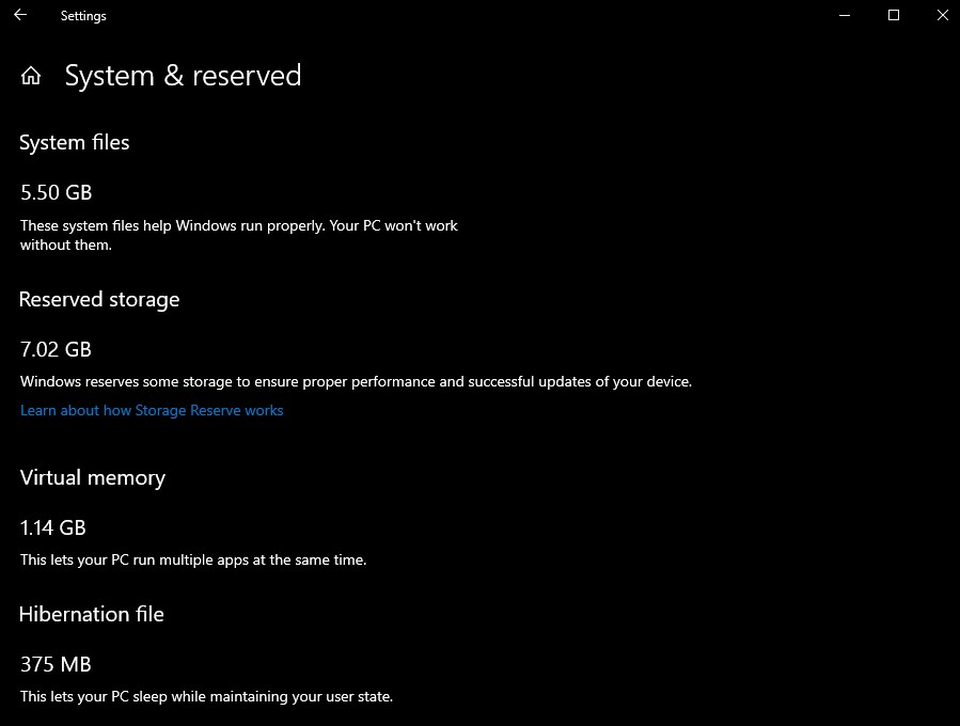
Task: Click the Settings title in the title bar
Action: tap(83, 15)
